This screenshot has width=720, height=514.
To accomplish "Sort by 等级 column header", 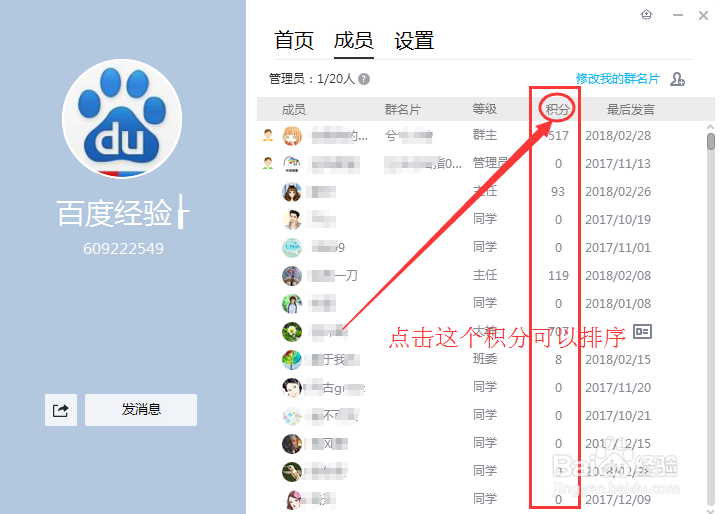I will click(x=484, y=109).
